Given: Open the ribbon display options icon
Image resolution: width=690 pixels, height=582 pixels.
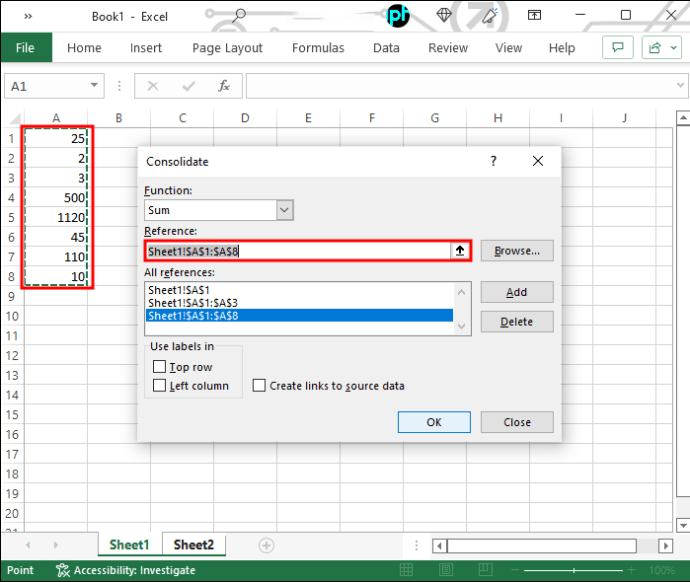Looking at the screenshot, I should point(534,15).
